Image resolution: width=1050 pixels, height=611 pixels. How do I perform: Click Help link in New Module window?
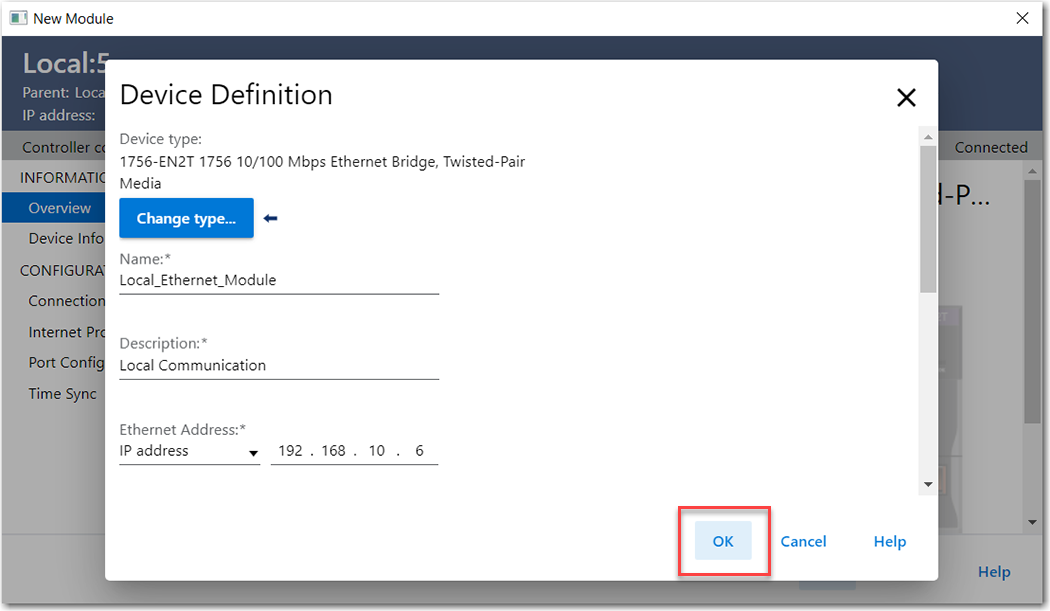(x=994, y=572)
